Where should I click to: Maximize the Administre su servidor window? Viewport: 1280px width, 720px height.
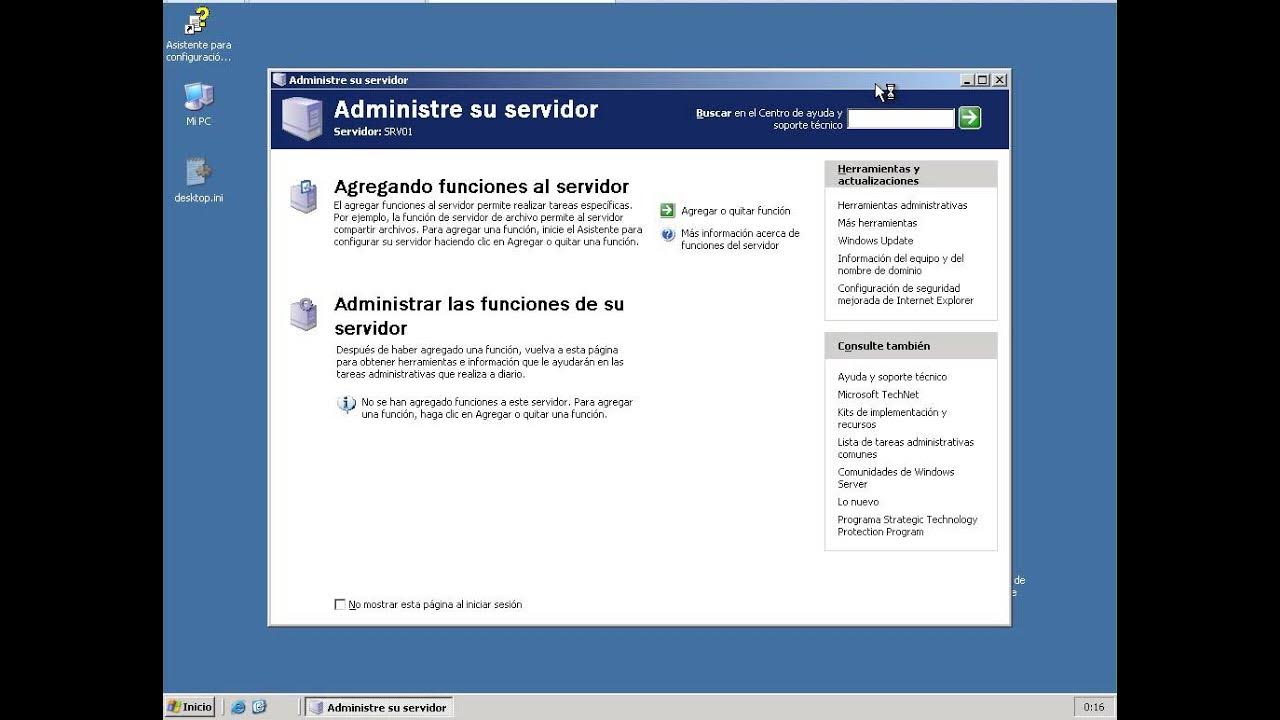(982, 80)
